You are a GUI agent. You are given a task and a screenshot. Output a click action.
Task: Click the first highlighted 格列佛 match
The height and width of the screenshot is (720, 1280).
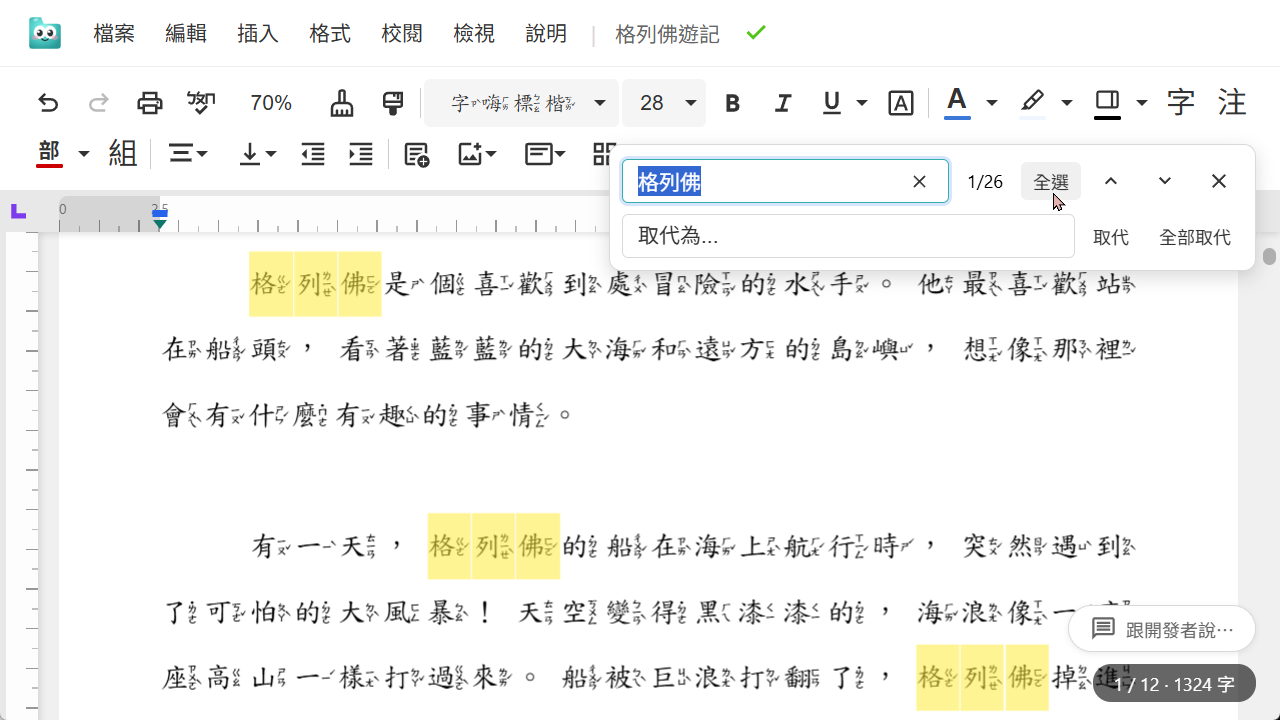(315, 284)
